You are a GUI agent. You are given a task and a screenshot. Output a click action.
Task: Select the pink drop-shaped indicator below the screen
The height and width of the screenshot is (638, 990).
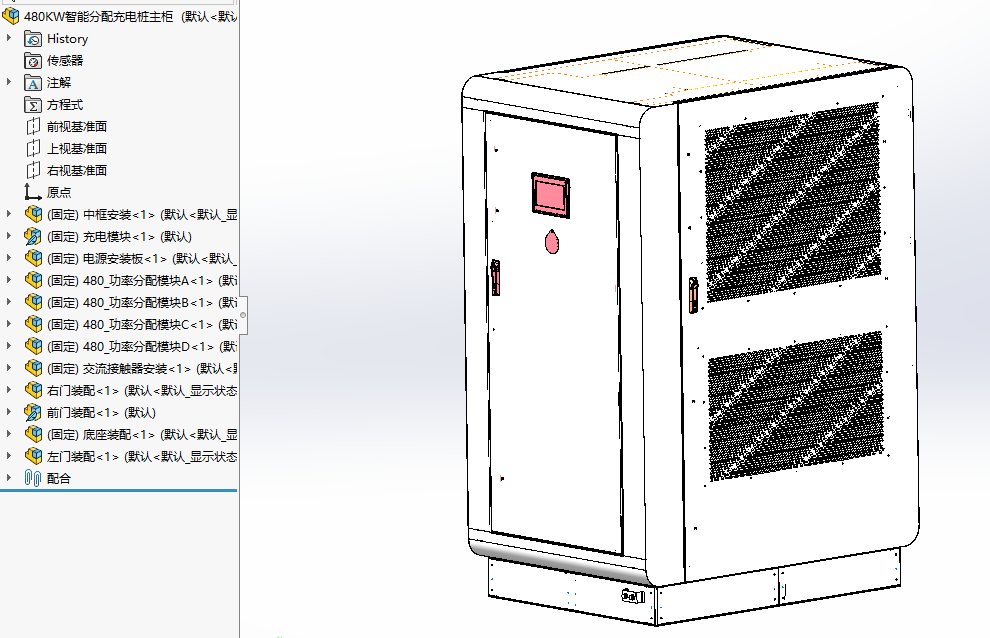click(x=552, y=241)
